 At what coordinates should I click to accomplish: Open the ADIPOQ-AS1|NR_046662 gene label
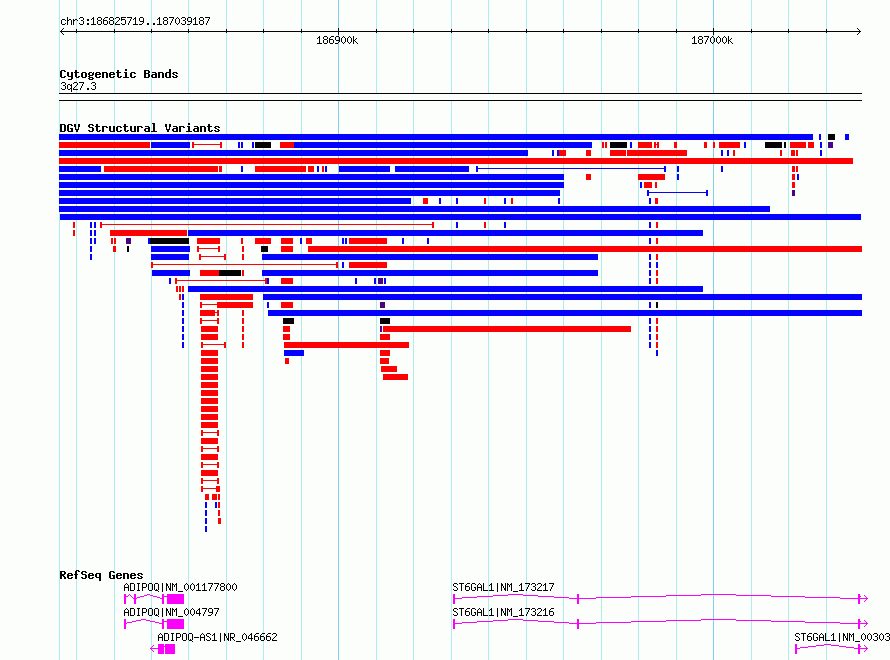point(217,637)
